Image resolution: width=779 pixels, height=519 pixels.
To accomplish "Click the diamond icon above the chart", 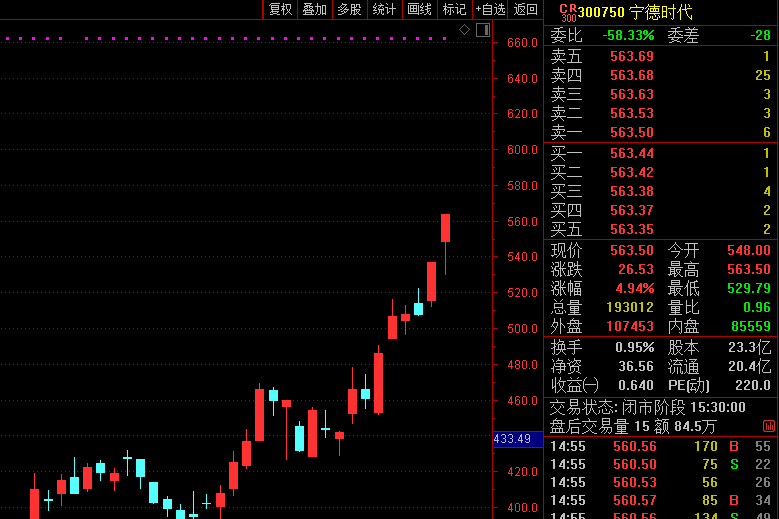I will tap(464, 30).
